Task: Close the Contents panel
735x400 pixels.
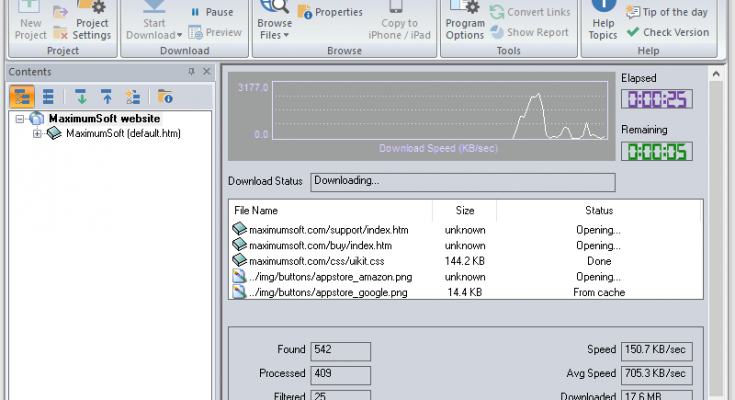Action: point(207,71)
